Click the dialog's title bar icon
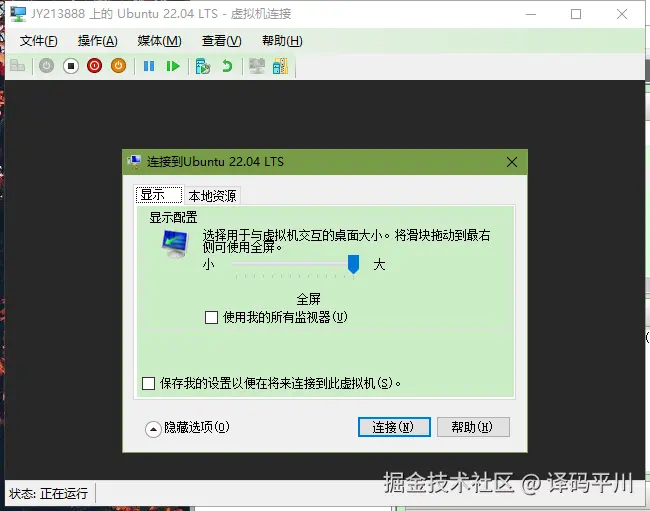Screen dimensions: 650x511 (134, 162)
